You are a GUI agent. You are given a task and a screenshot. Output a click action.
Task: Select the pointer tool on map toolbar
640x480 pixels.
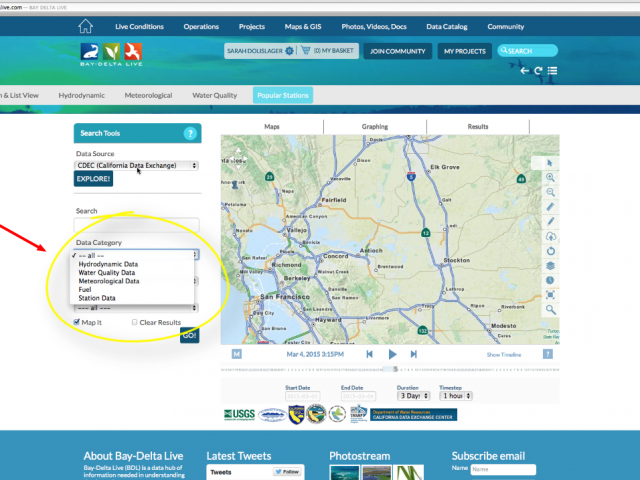tap(550, 163)
